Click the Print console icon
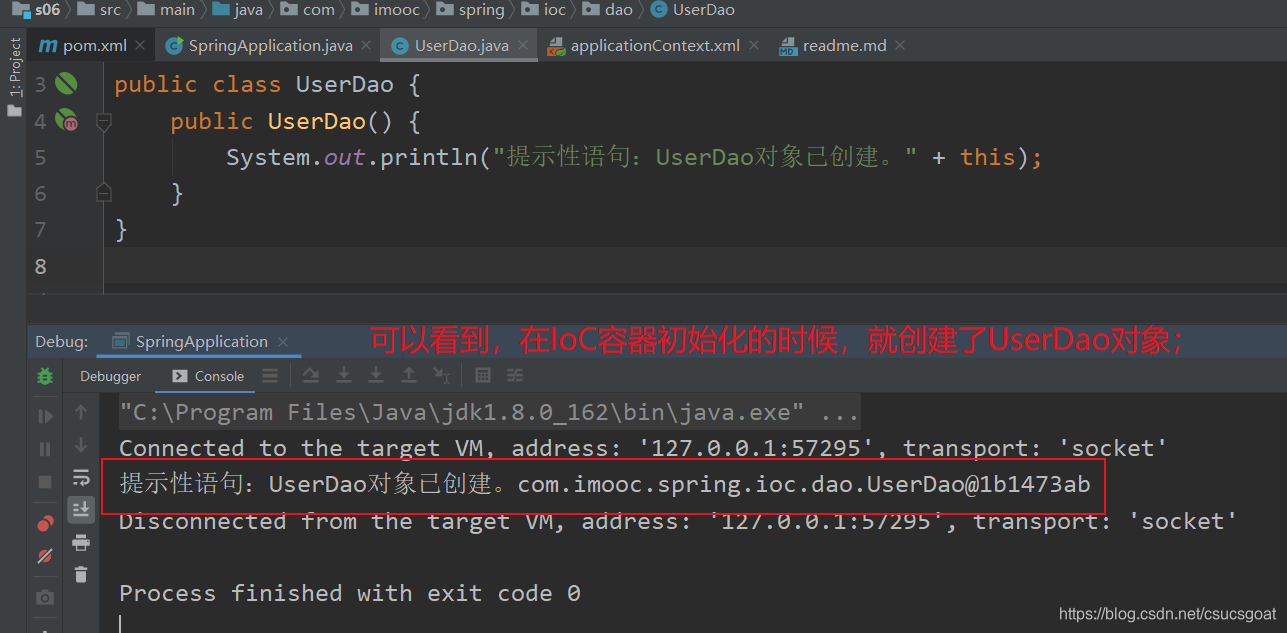The image size is (1287, 633). tap(81, 542)
